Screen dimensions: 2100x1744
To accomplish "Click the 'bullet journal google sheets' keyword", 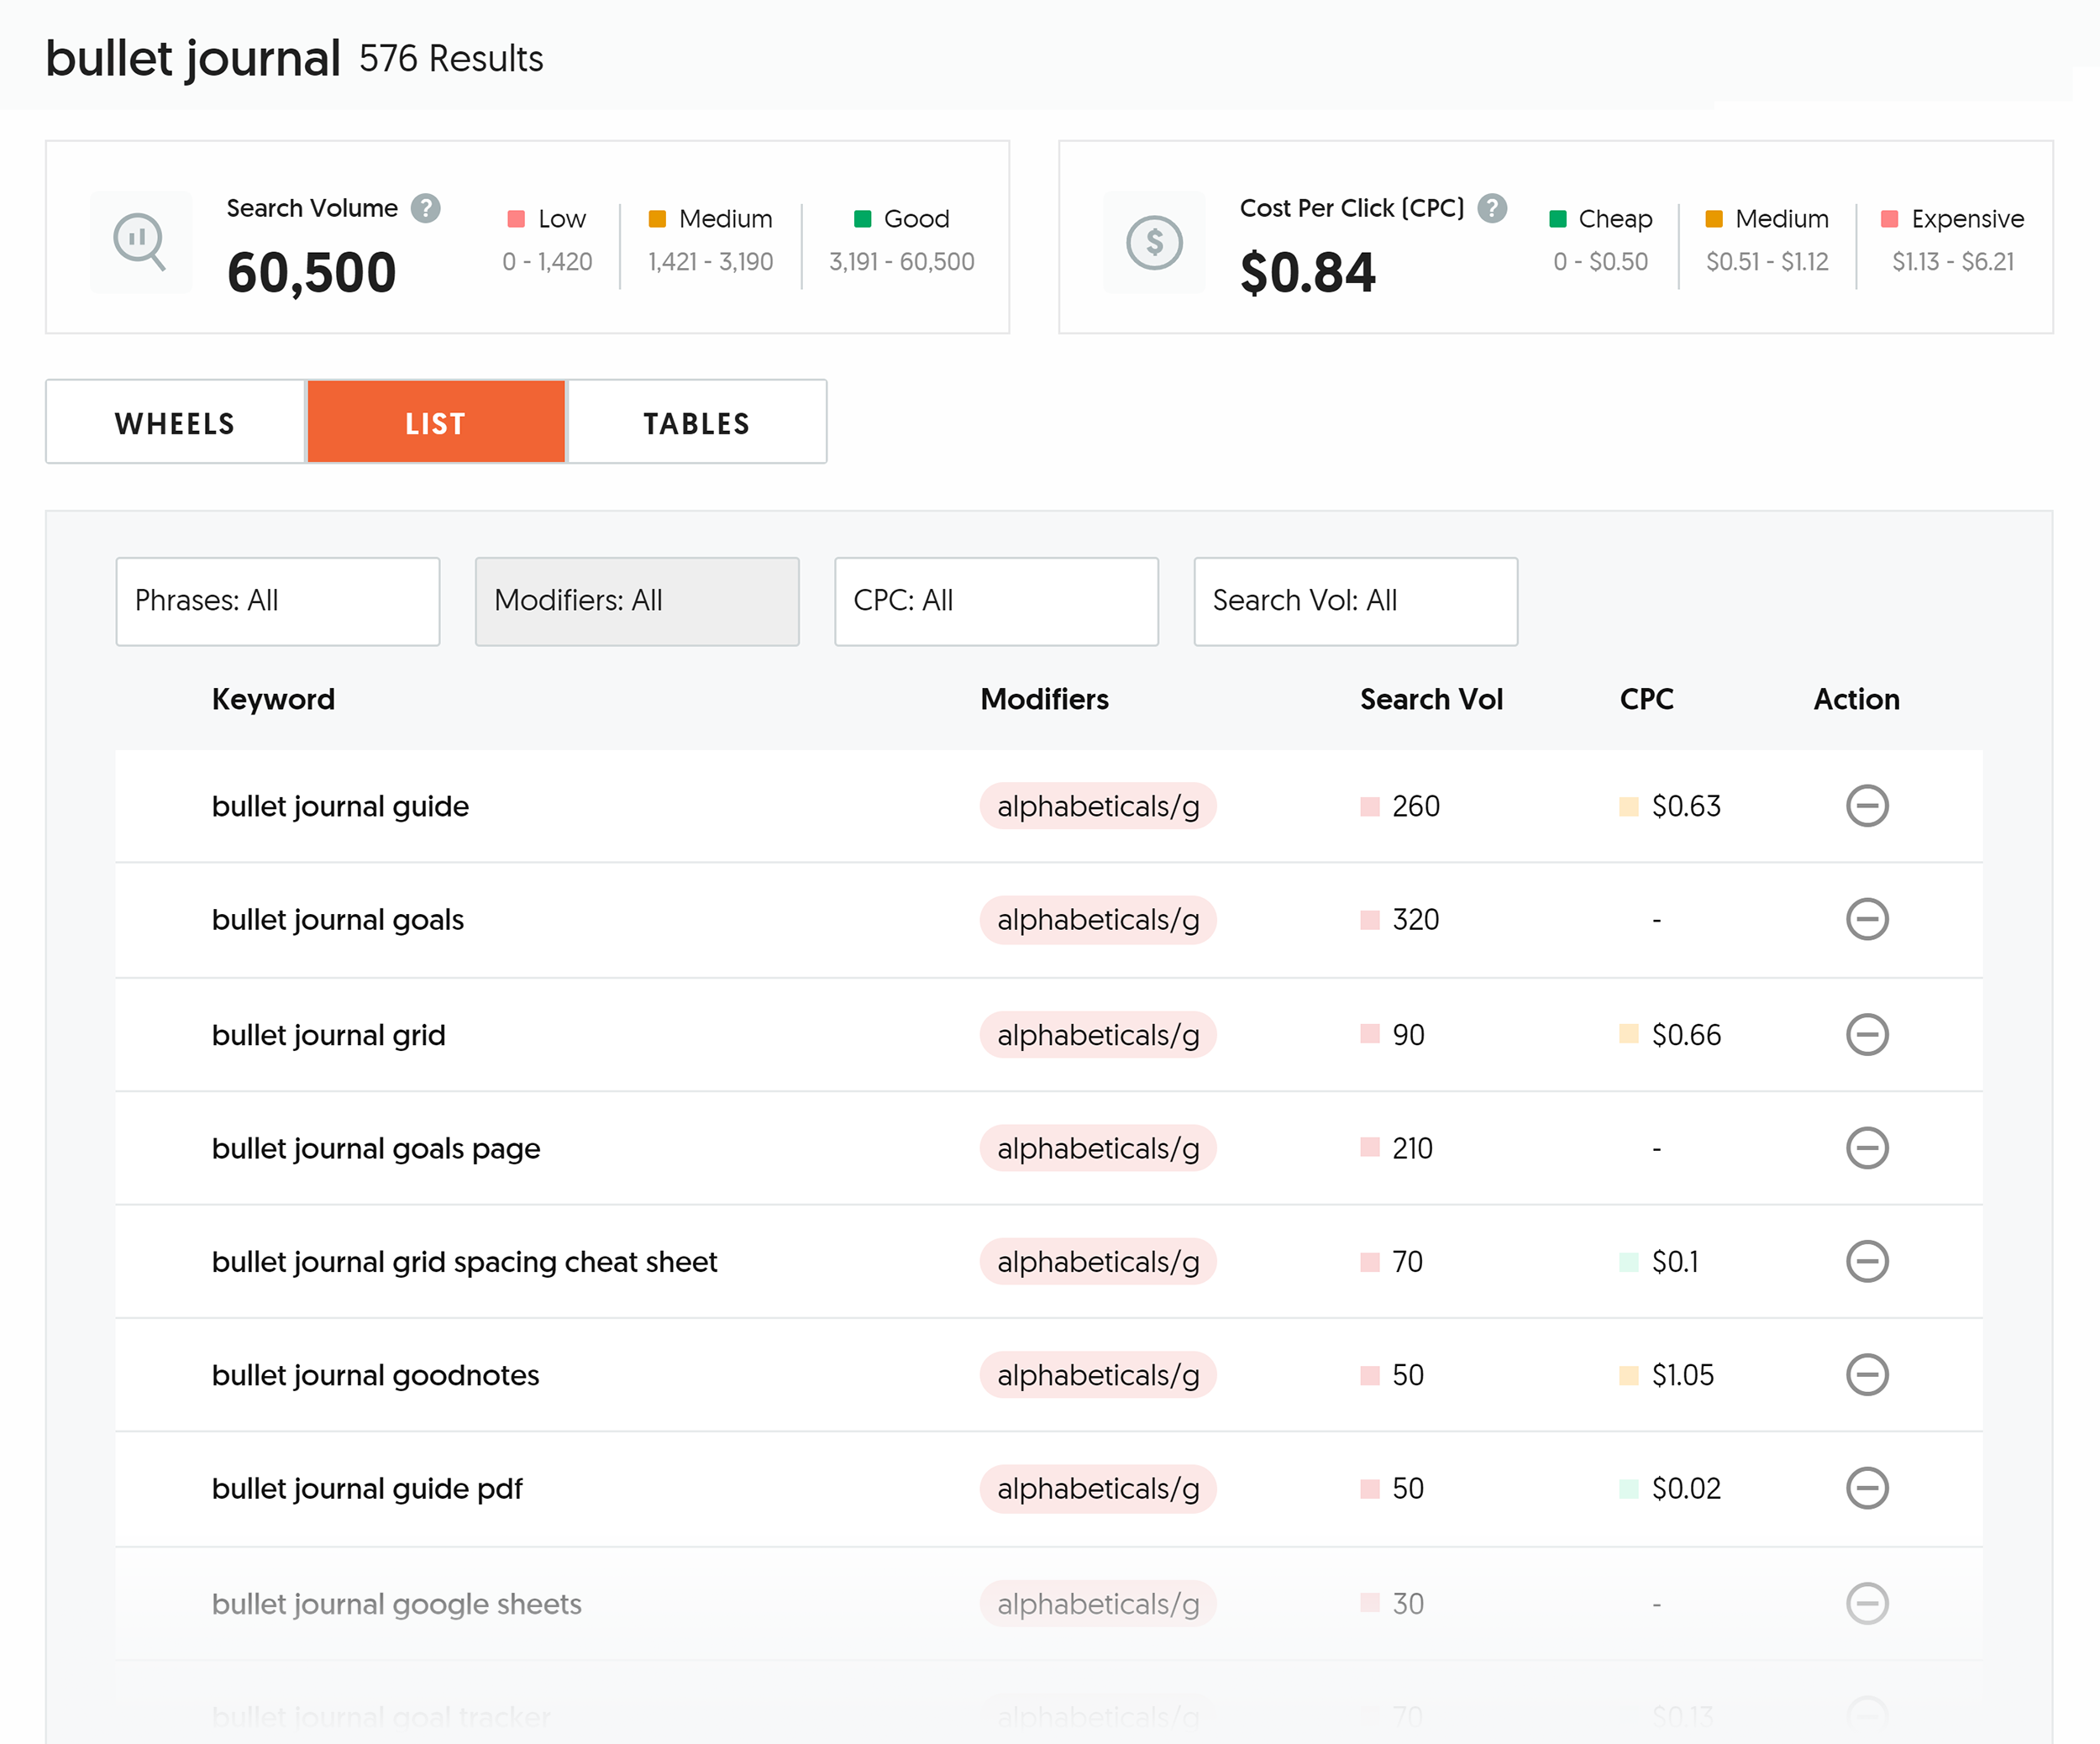I will pyautogui.click(x=396, y=1603).
